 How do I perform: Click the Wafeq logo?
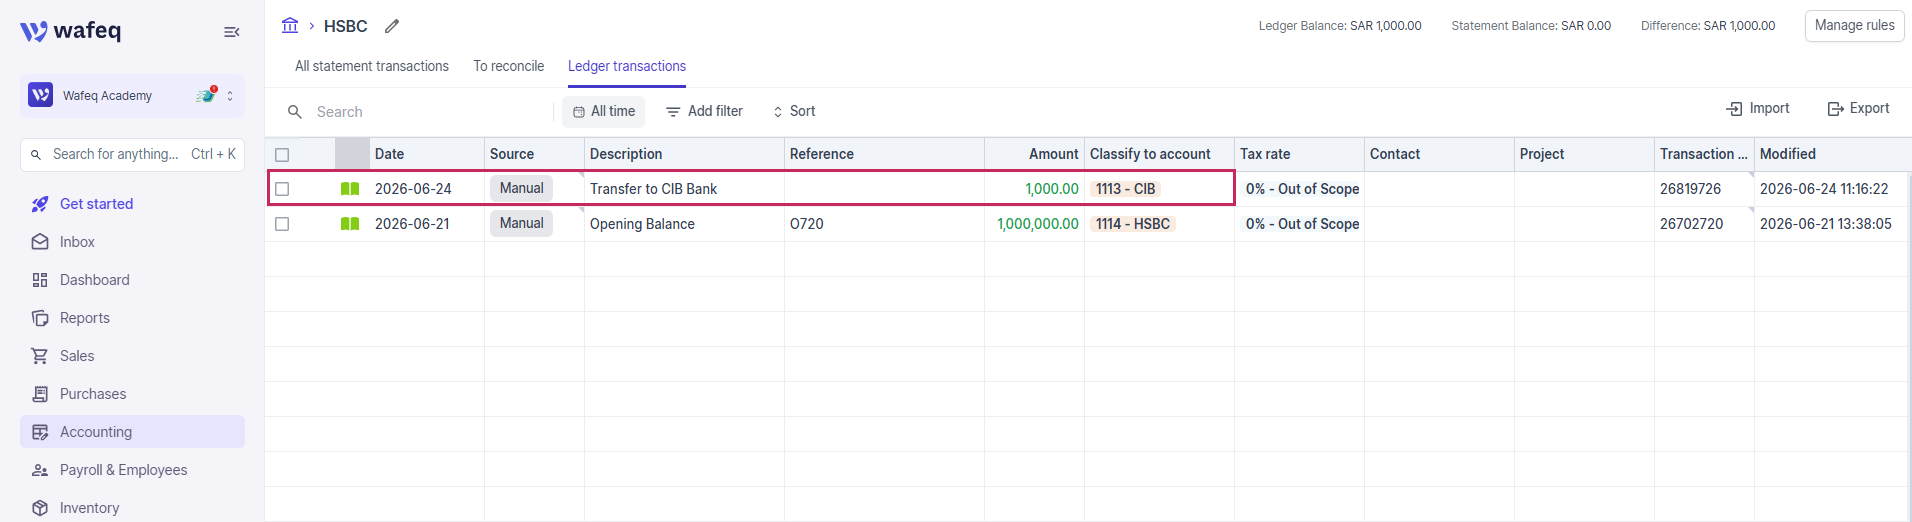point(70,31)
